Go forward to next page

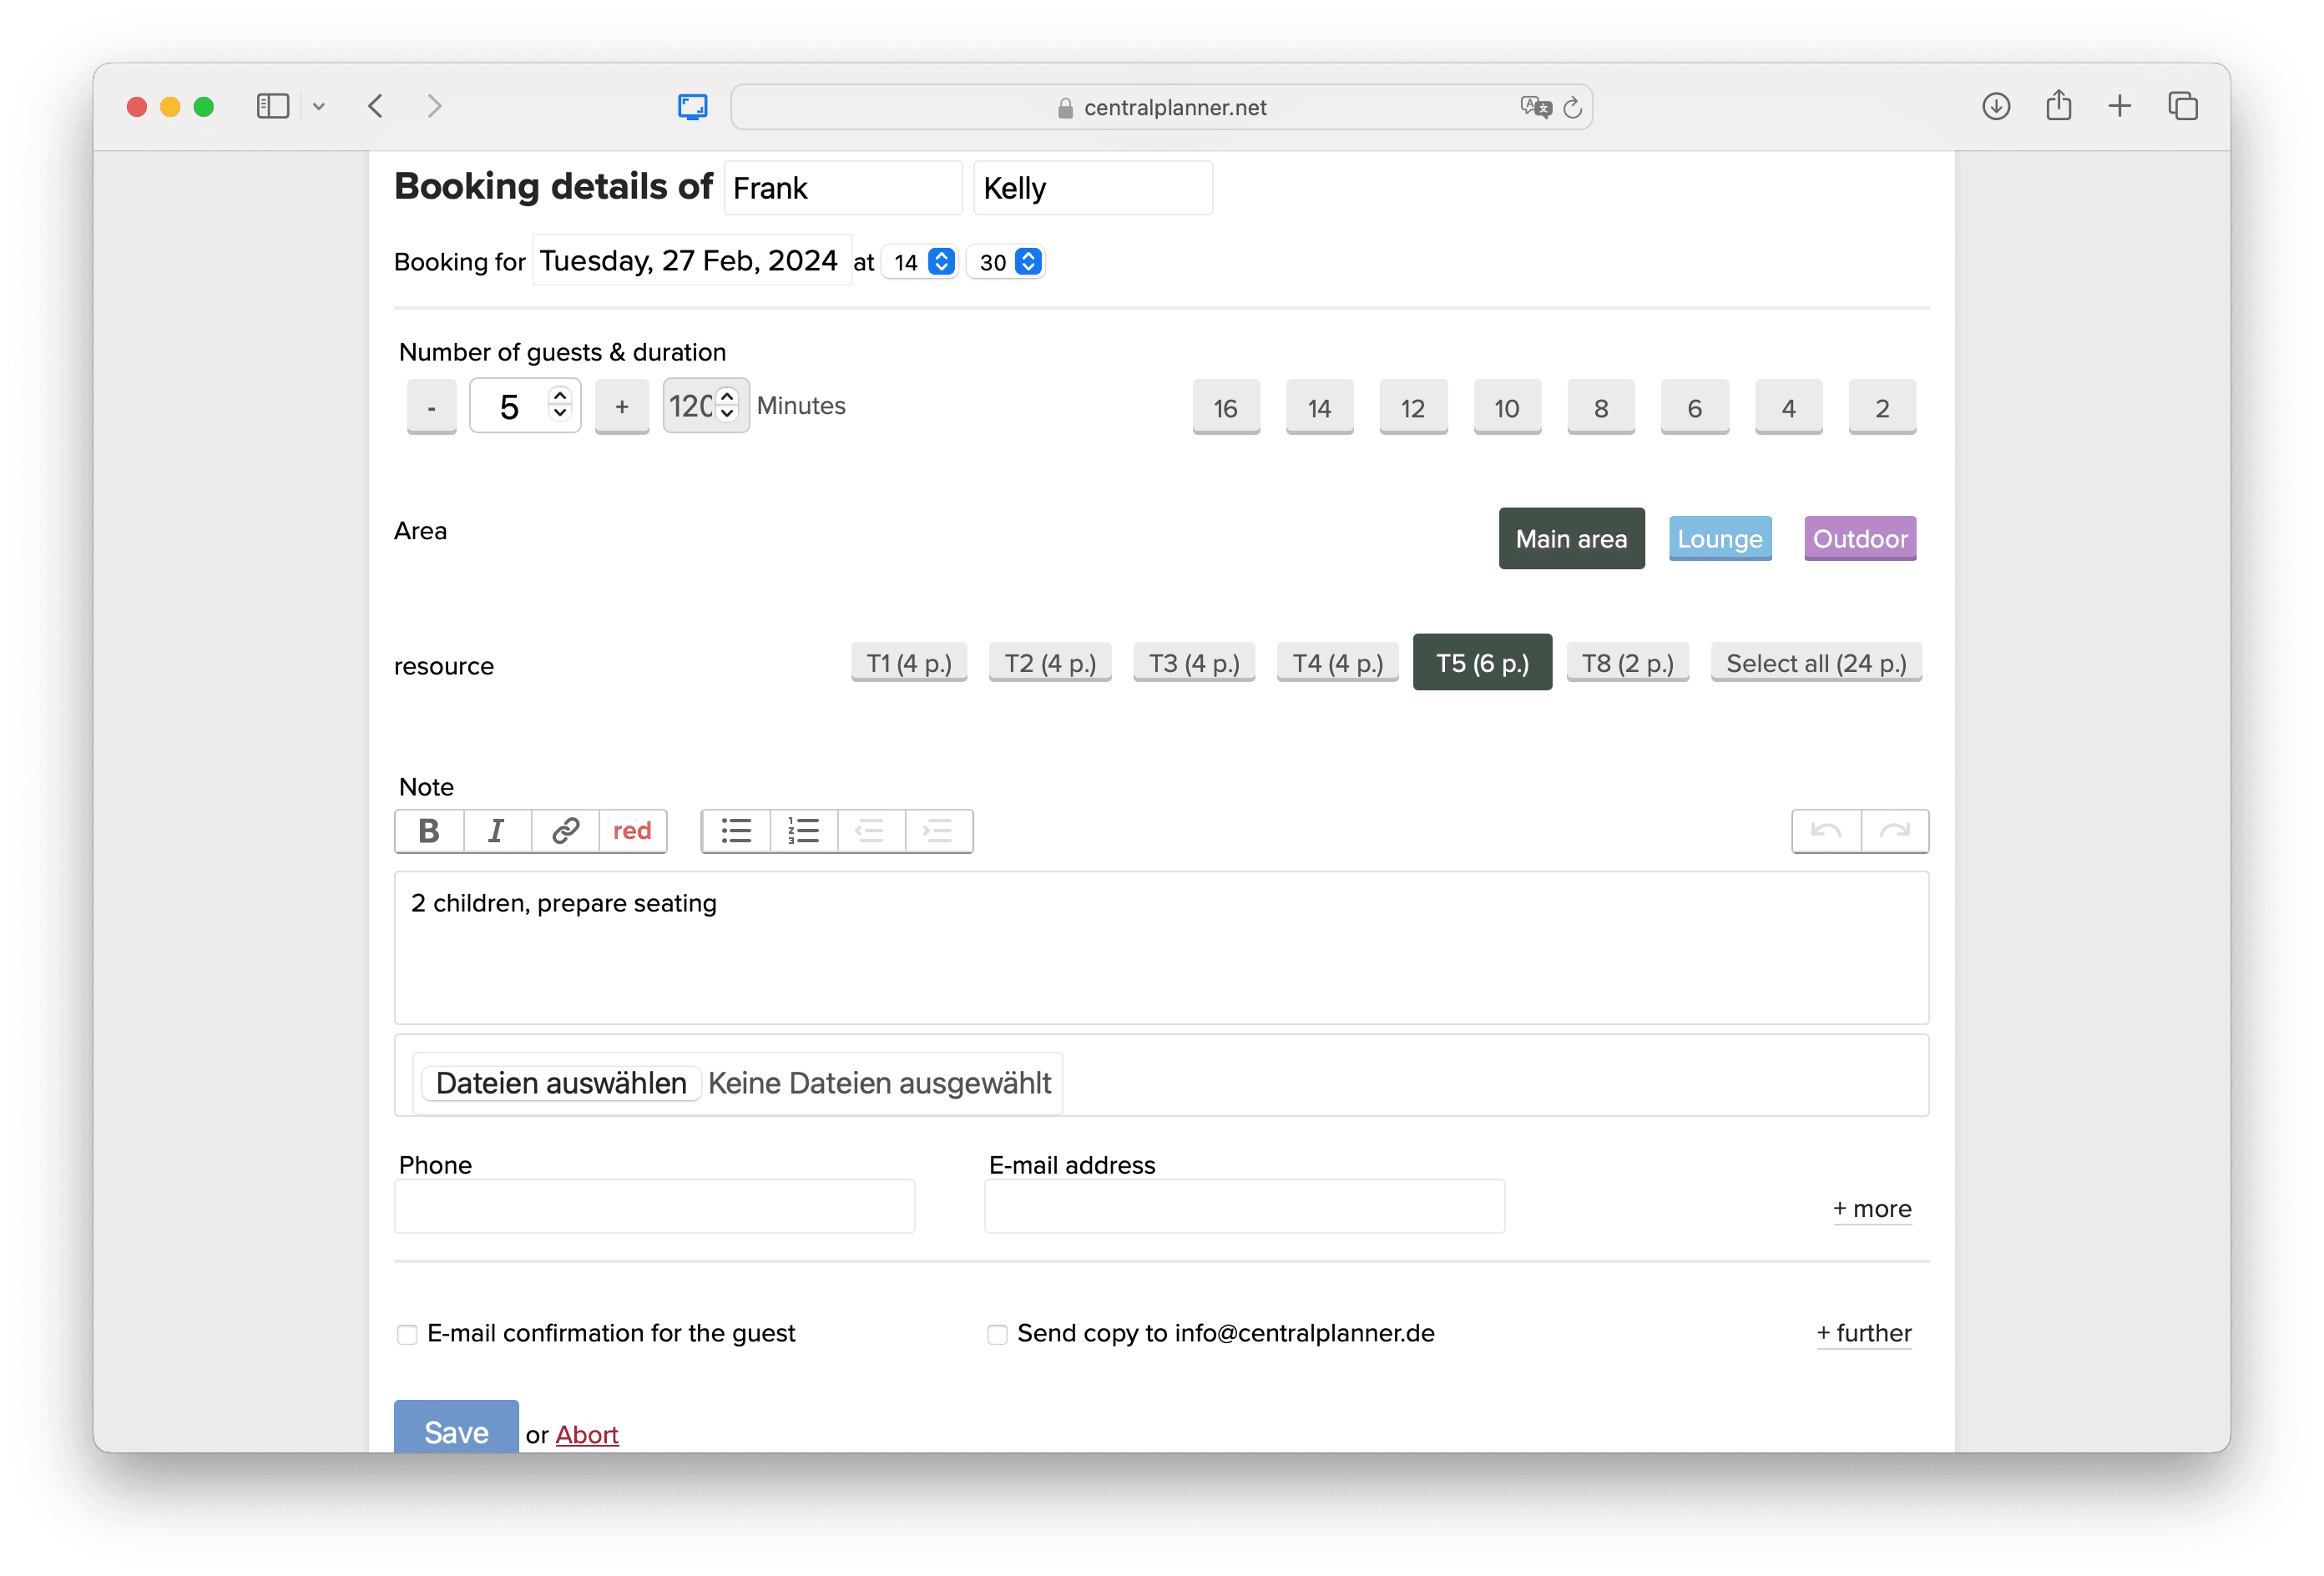[x=434, y=106]
